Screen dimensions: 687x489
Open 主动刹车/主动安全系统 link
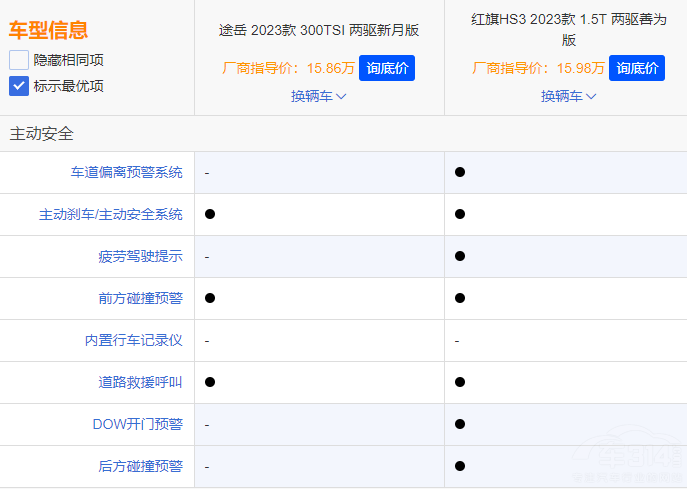click(111, 214)
